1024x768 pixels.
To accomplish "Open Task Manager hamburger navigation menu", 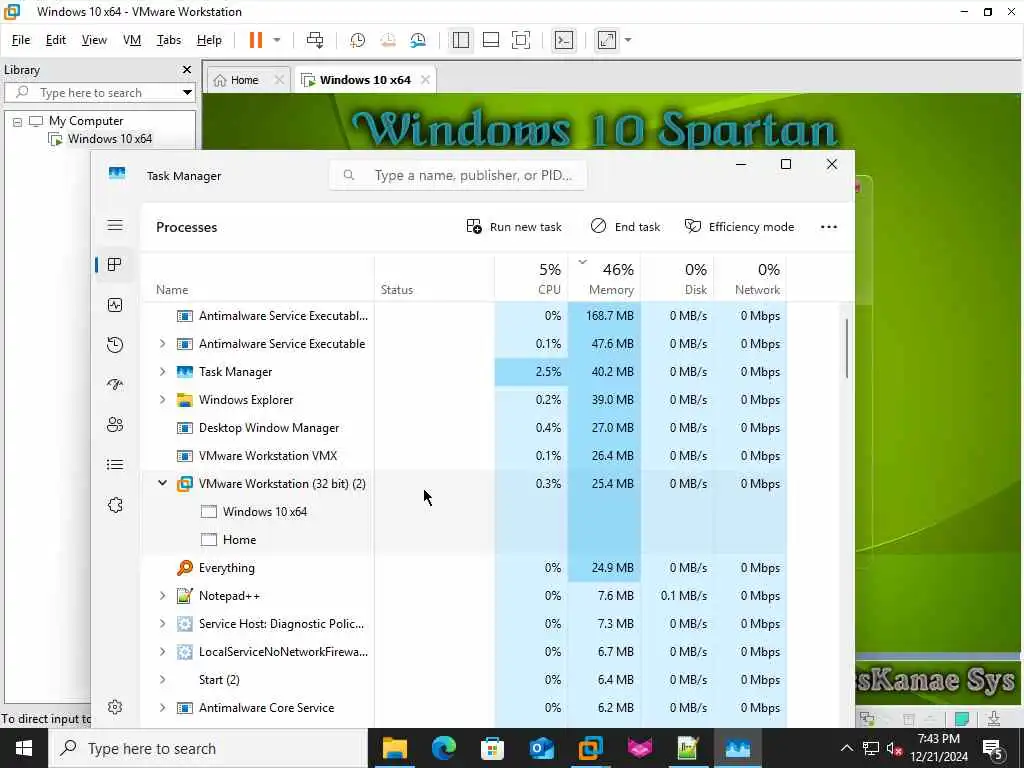I will coord(115,225).
